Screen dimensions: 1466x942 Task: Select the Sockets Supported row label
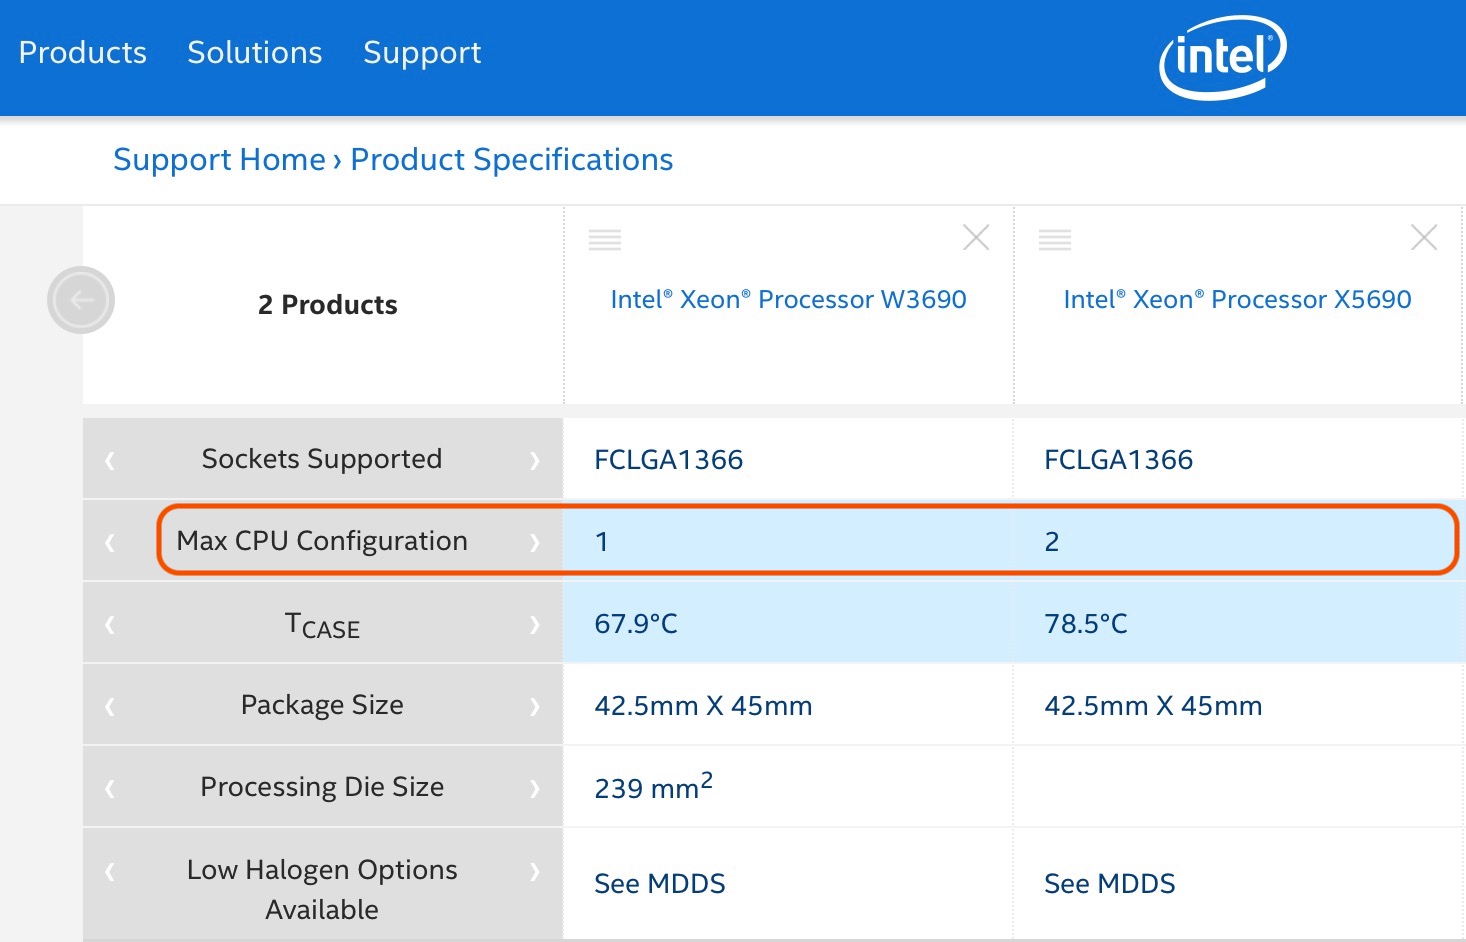322,459
